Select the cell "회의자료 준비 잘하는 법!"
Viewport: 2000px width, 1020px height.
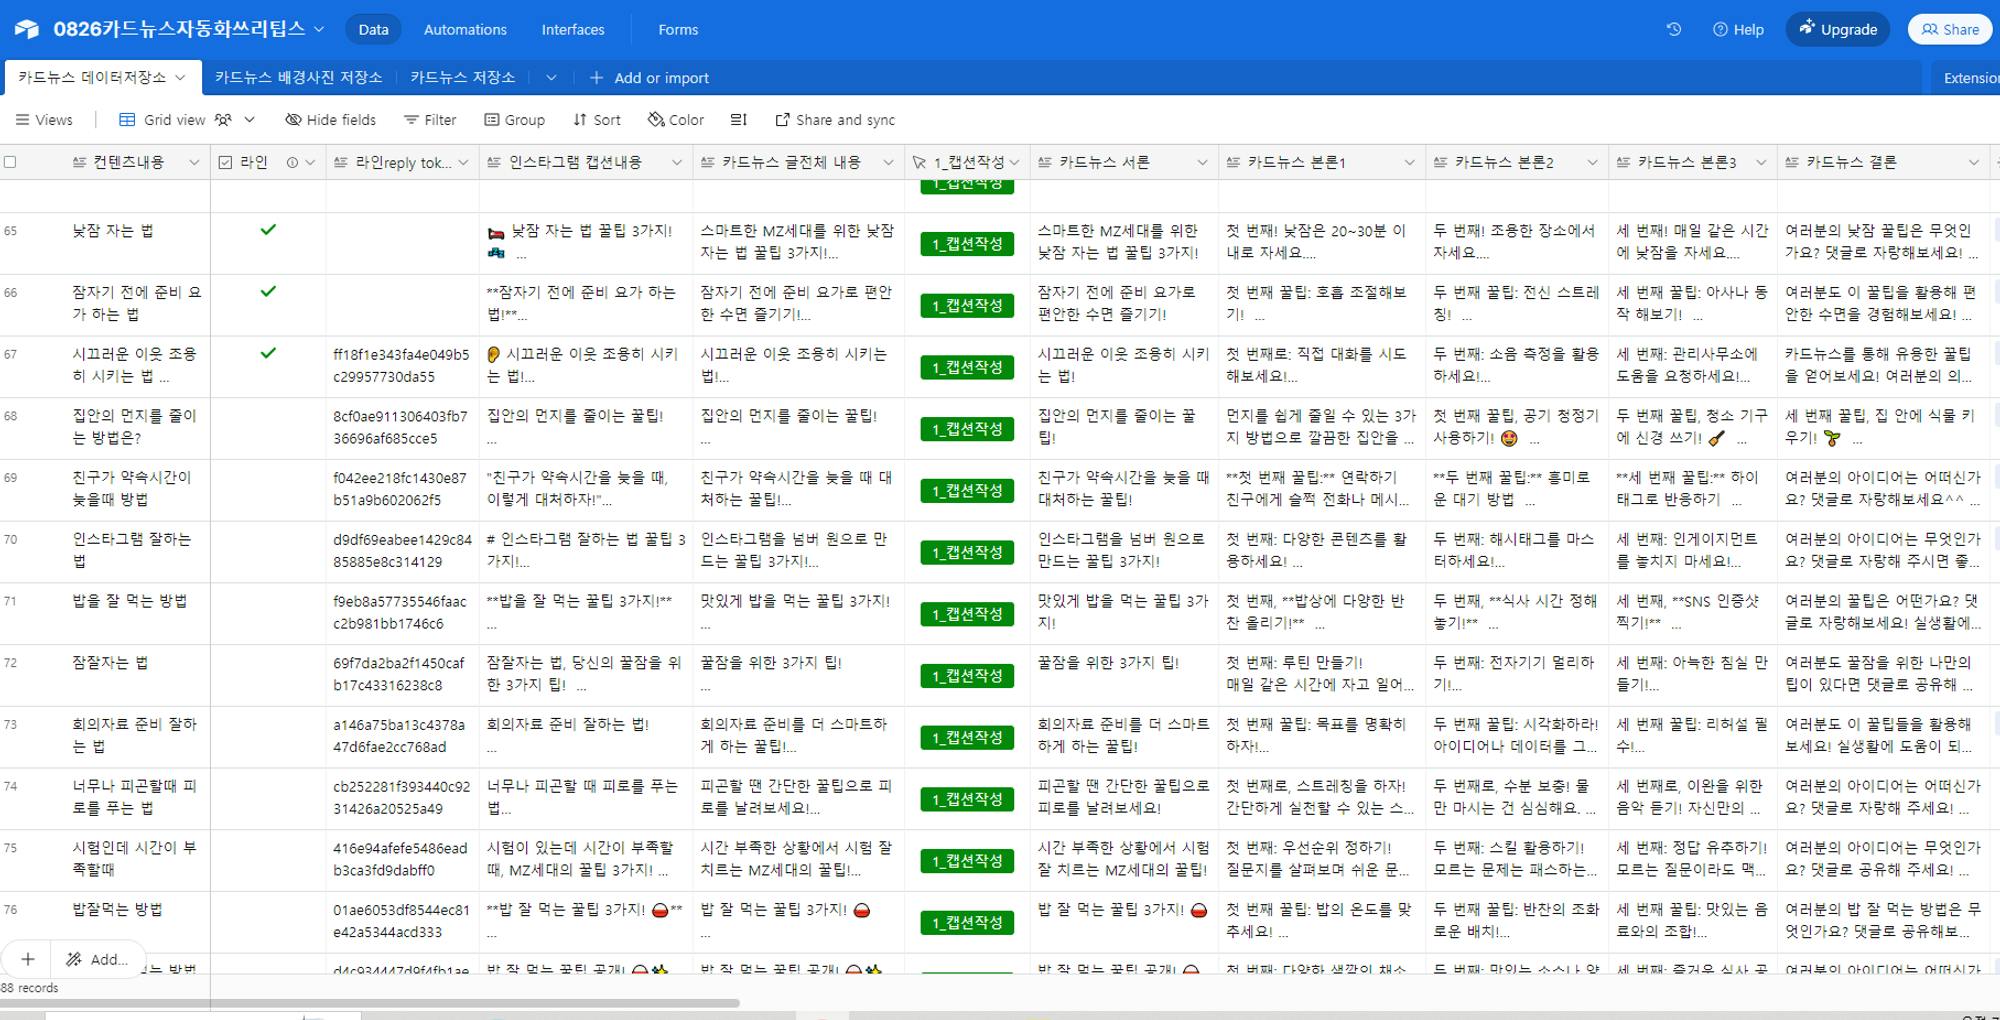[x=586, y=737]
